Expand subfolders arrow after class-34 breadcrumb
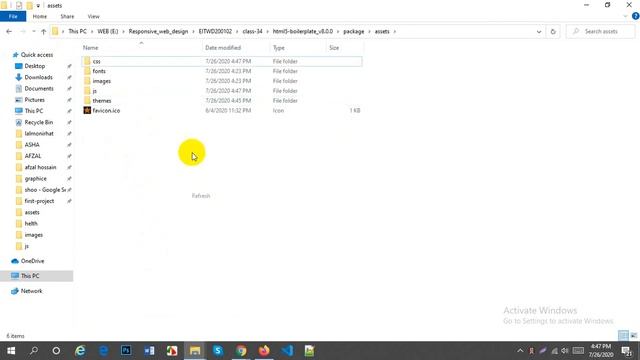This screenshot has width=640, height=360. [x=268, y=31]
